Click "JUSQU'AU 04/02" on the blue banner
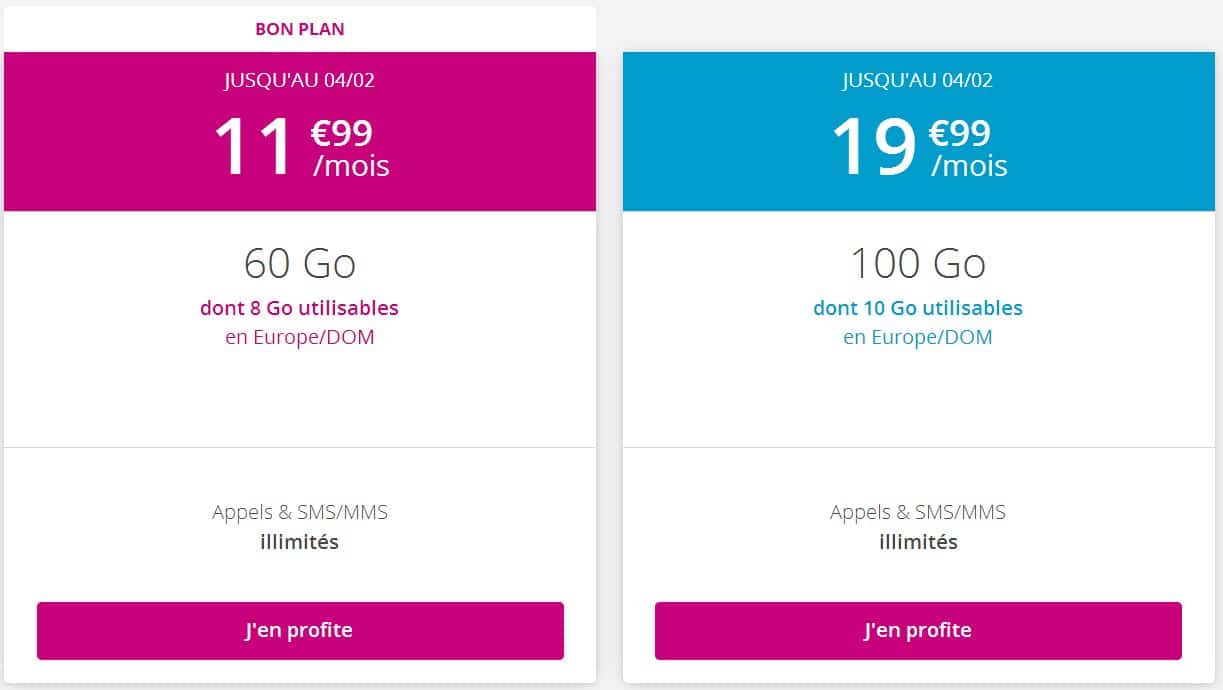Viewport: 1223px width, 690px height. coord(918,80)
